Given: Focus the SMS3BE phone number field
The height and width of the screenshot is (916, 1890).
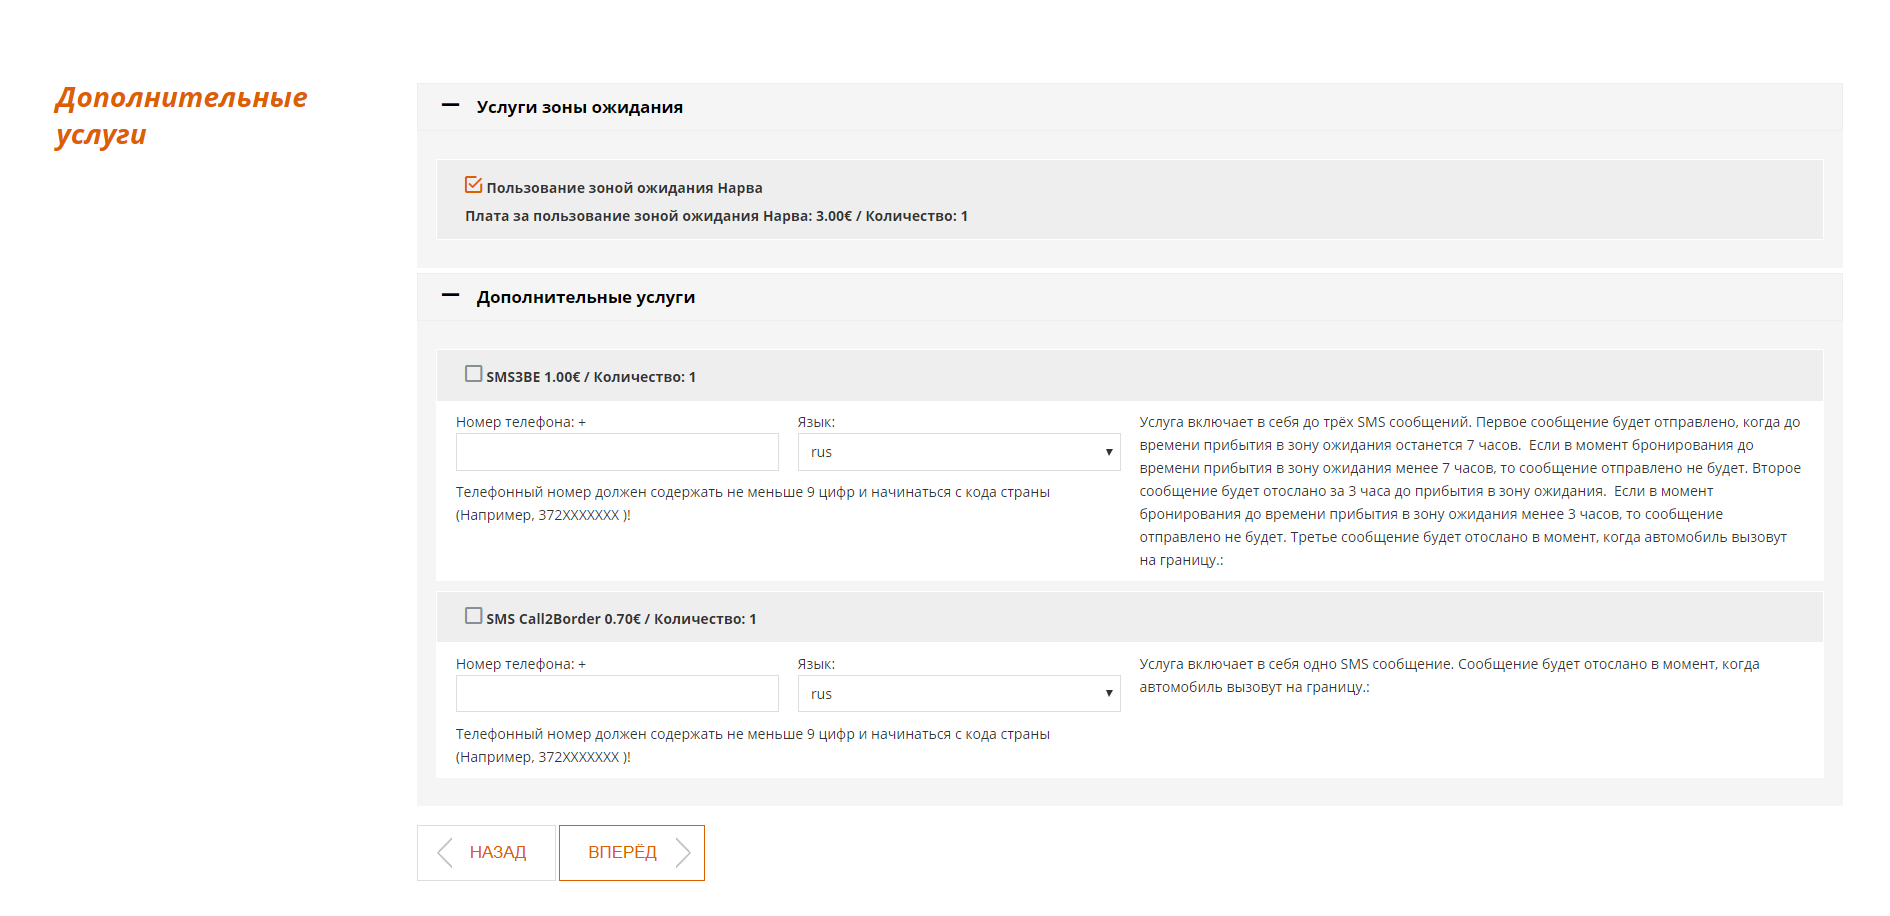Looking at the screenshot, I should click(617, 452).
